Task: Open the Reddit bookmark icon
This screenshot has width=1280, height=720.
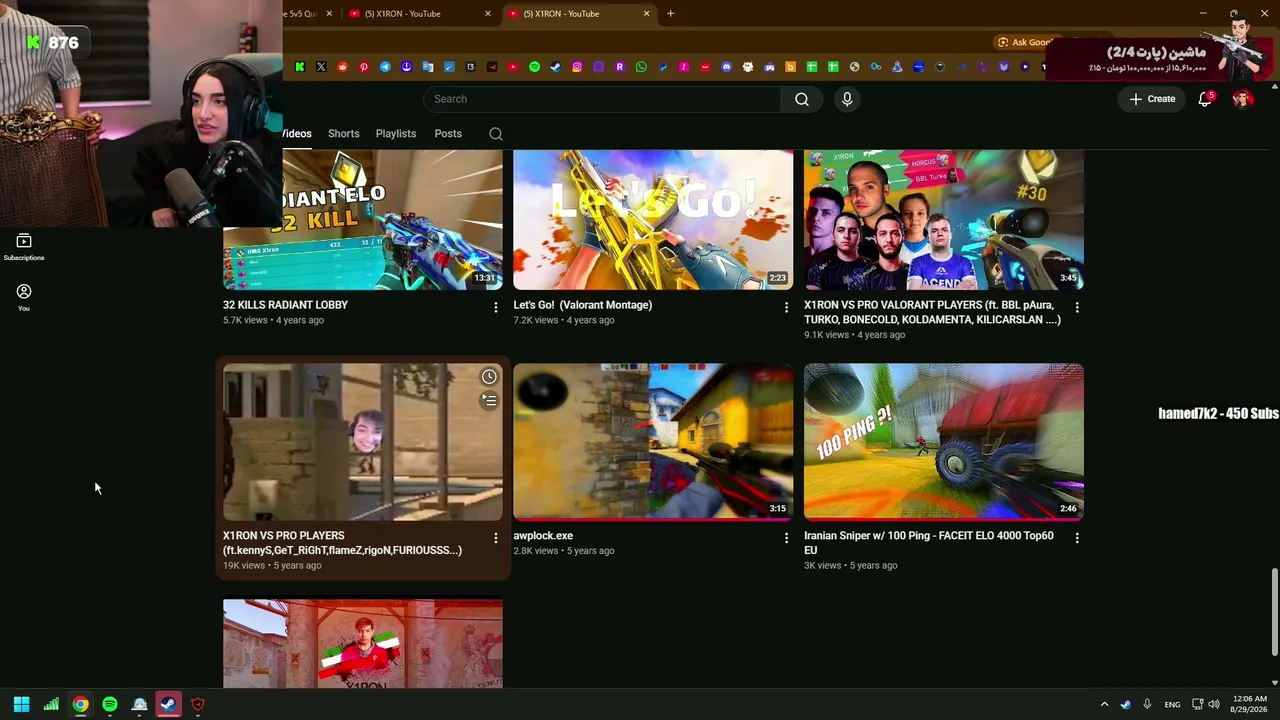Action: [x=343, y=67]
